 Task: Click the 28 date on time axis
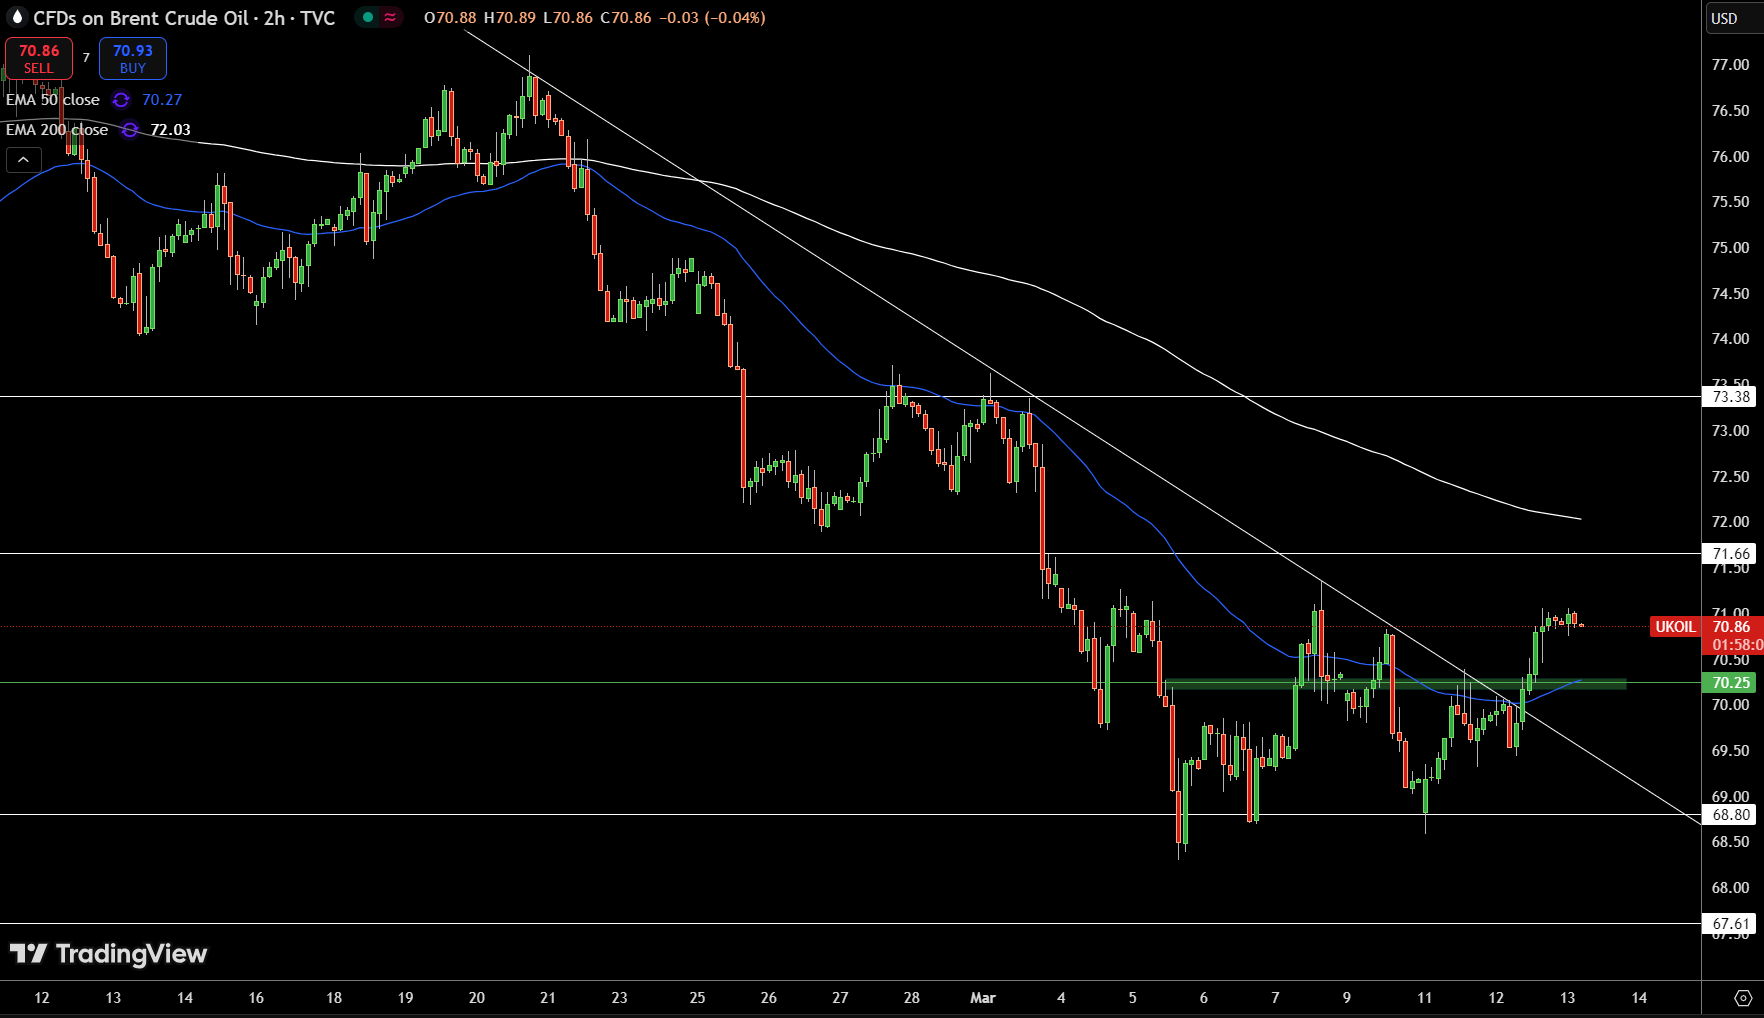(912, 998)
